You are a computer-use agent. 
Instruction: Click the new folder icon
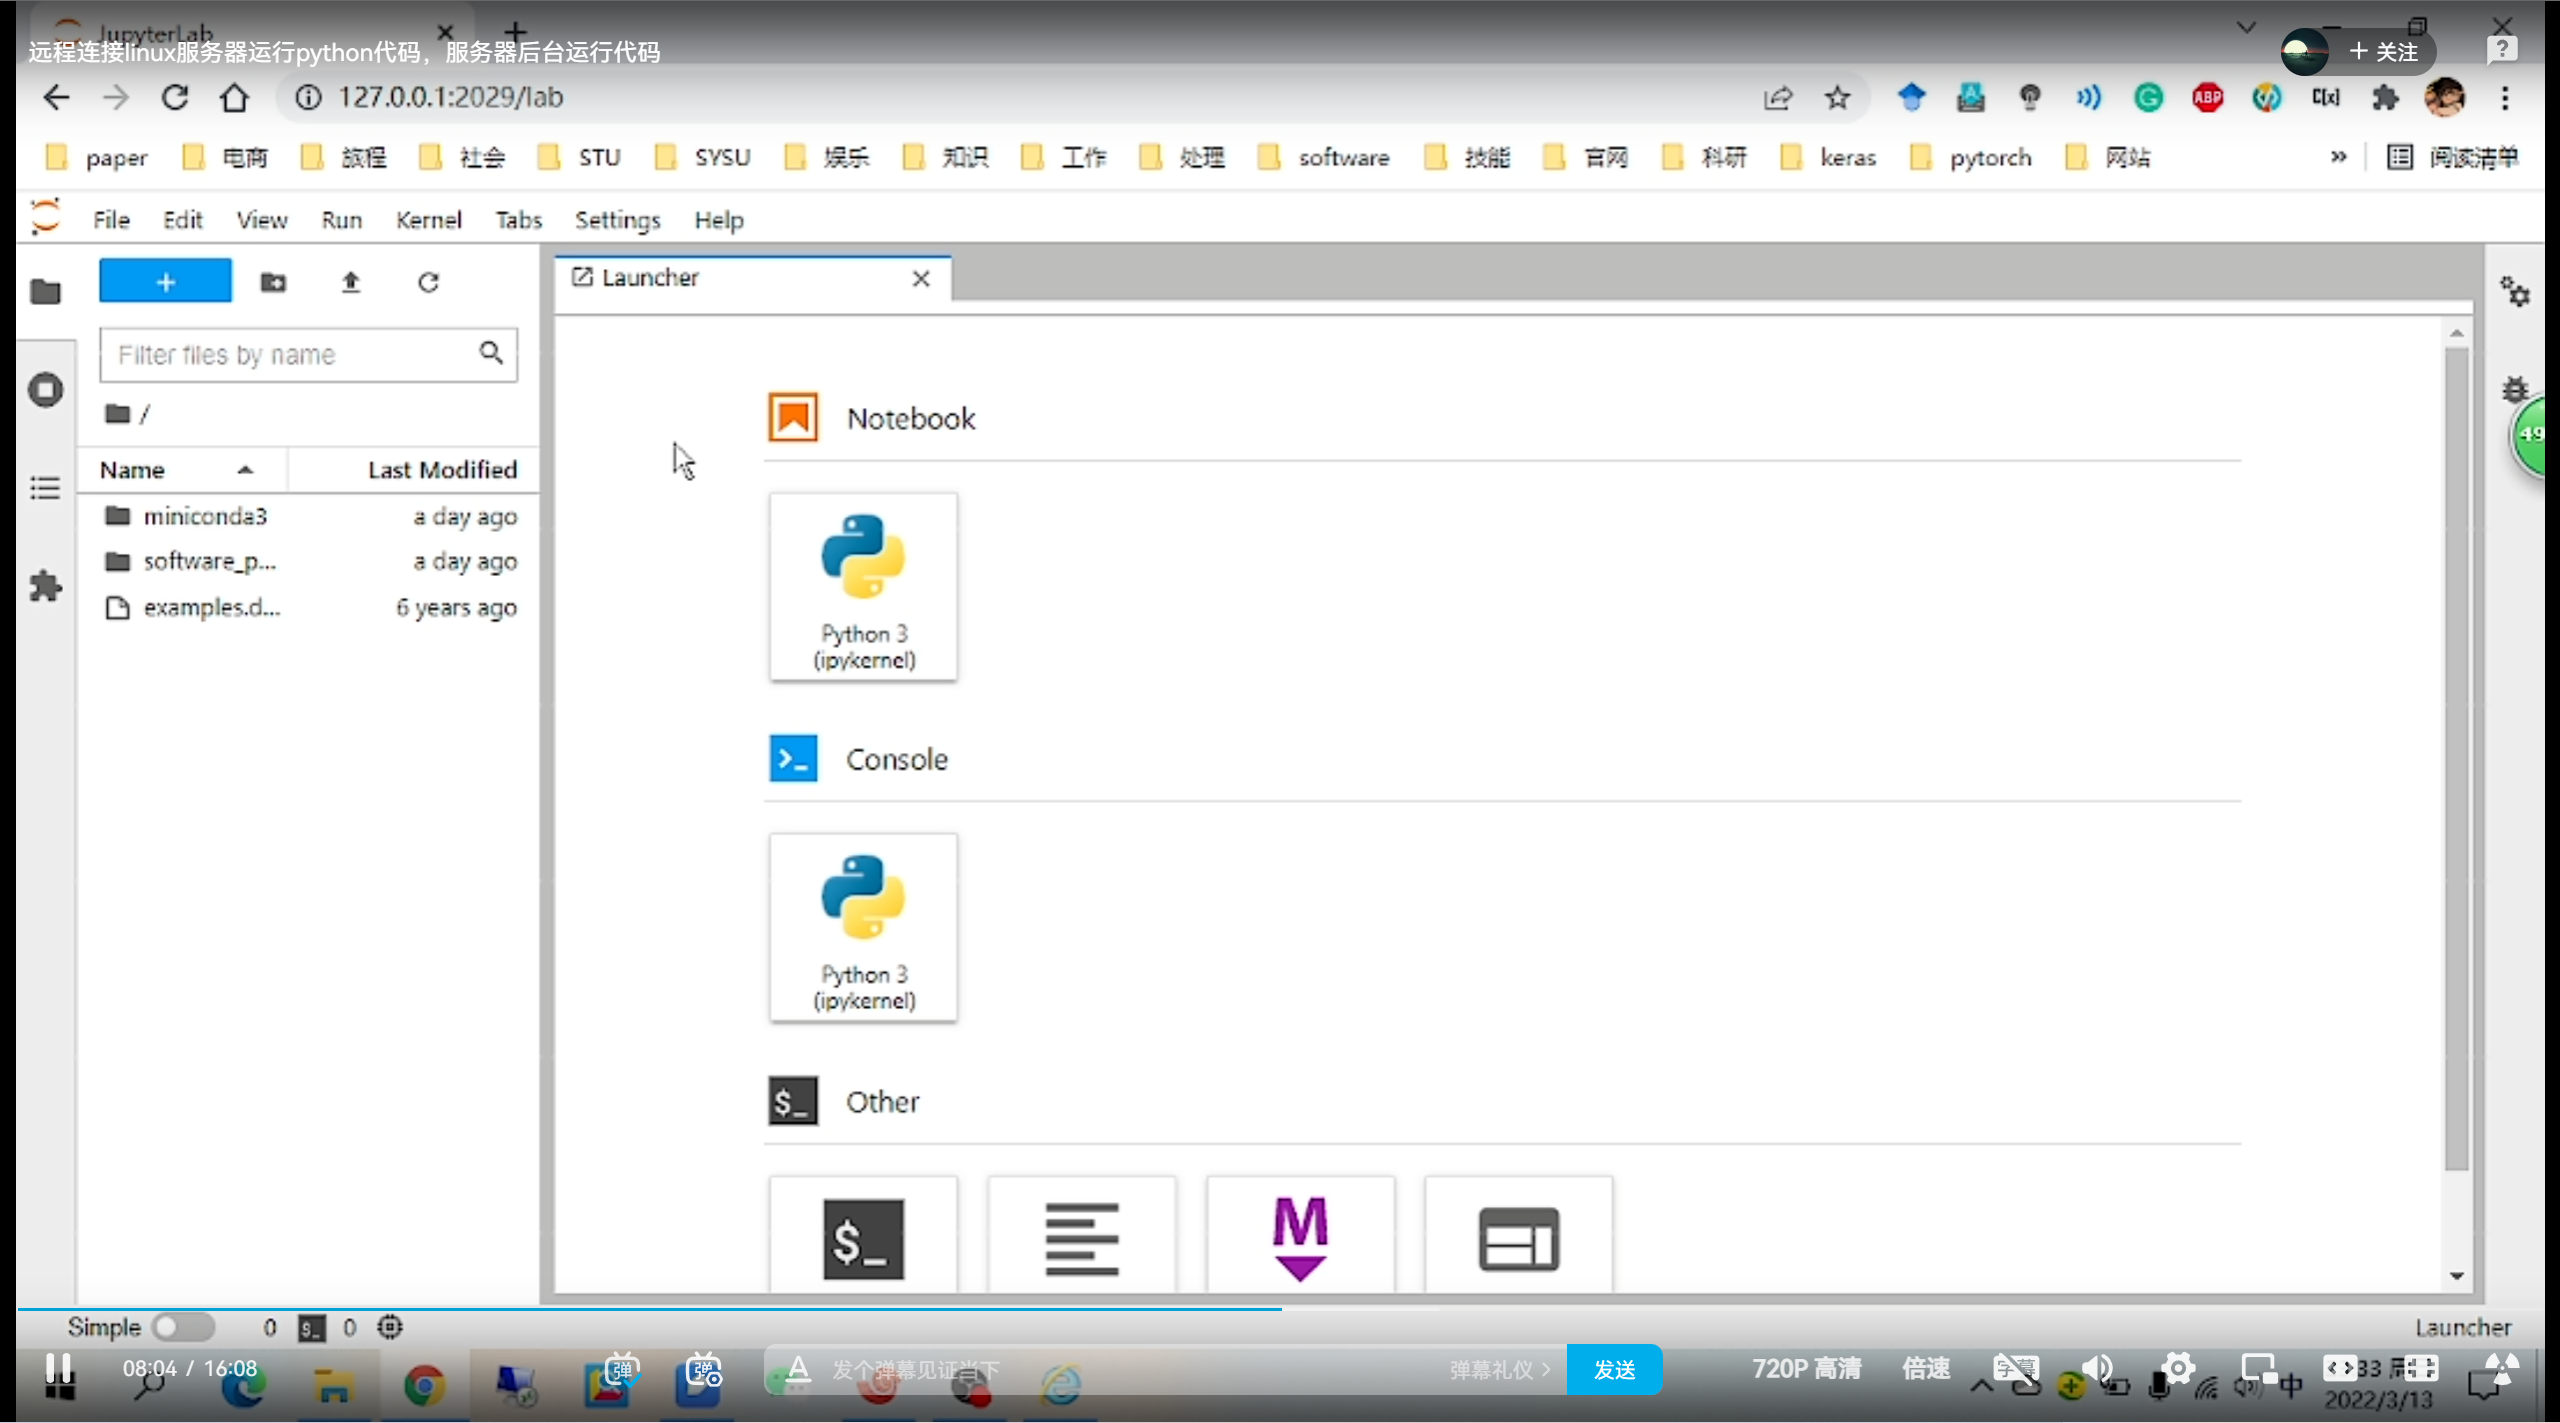click(273, 283)
